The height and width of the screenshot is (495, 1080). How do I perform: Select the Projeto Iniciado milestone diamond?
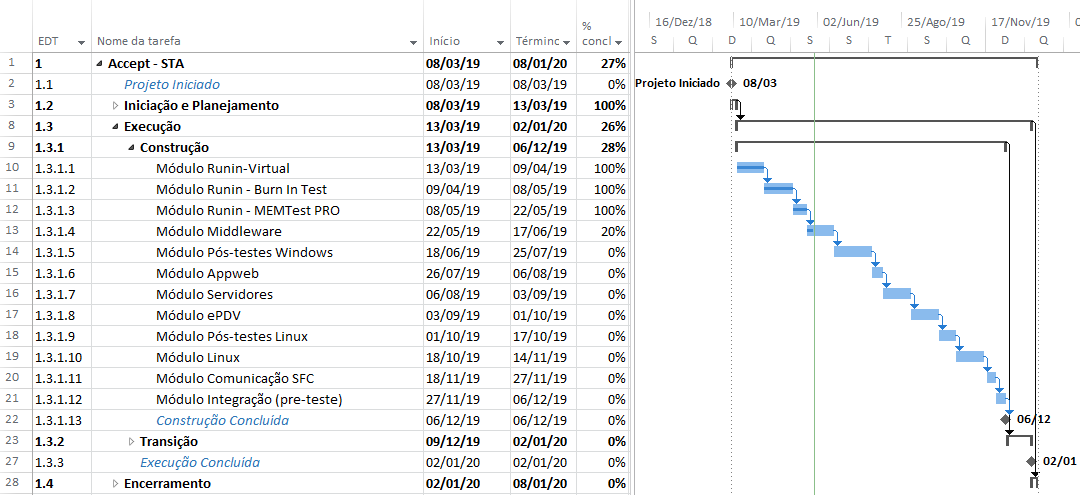pyautogui.click(x=731, y=83)
